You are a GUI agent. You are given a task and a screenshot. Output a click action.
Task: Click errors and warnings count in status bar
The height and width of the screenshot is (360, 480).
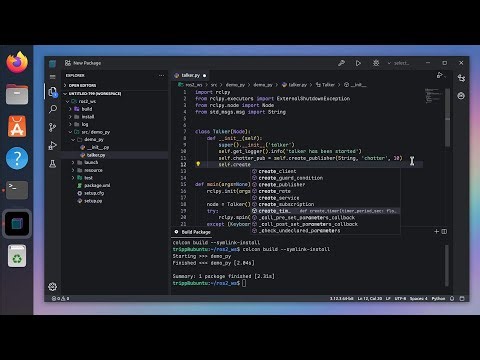pos(60,299)
